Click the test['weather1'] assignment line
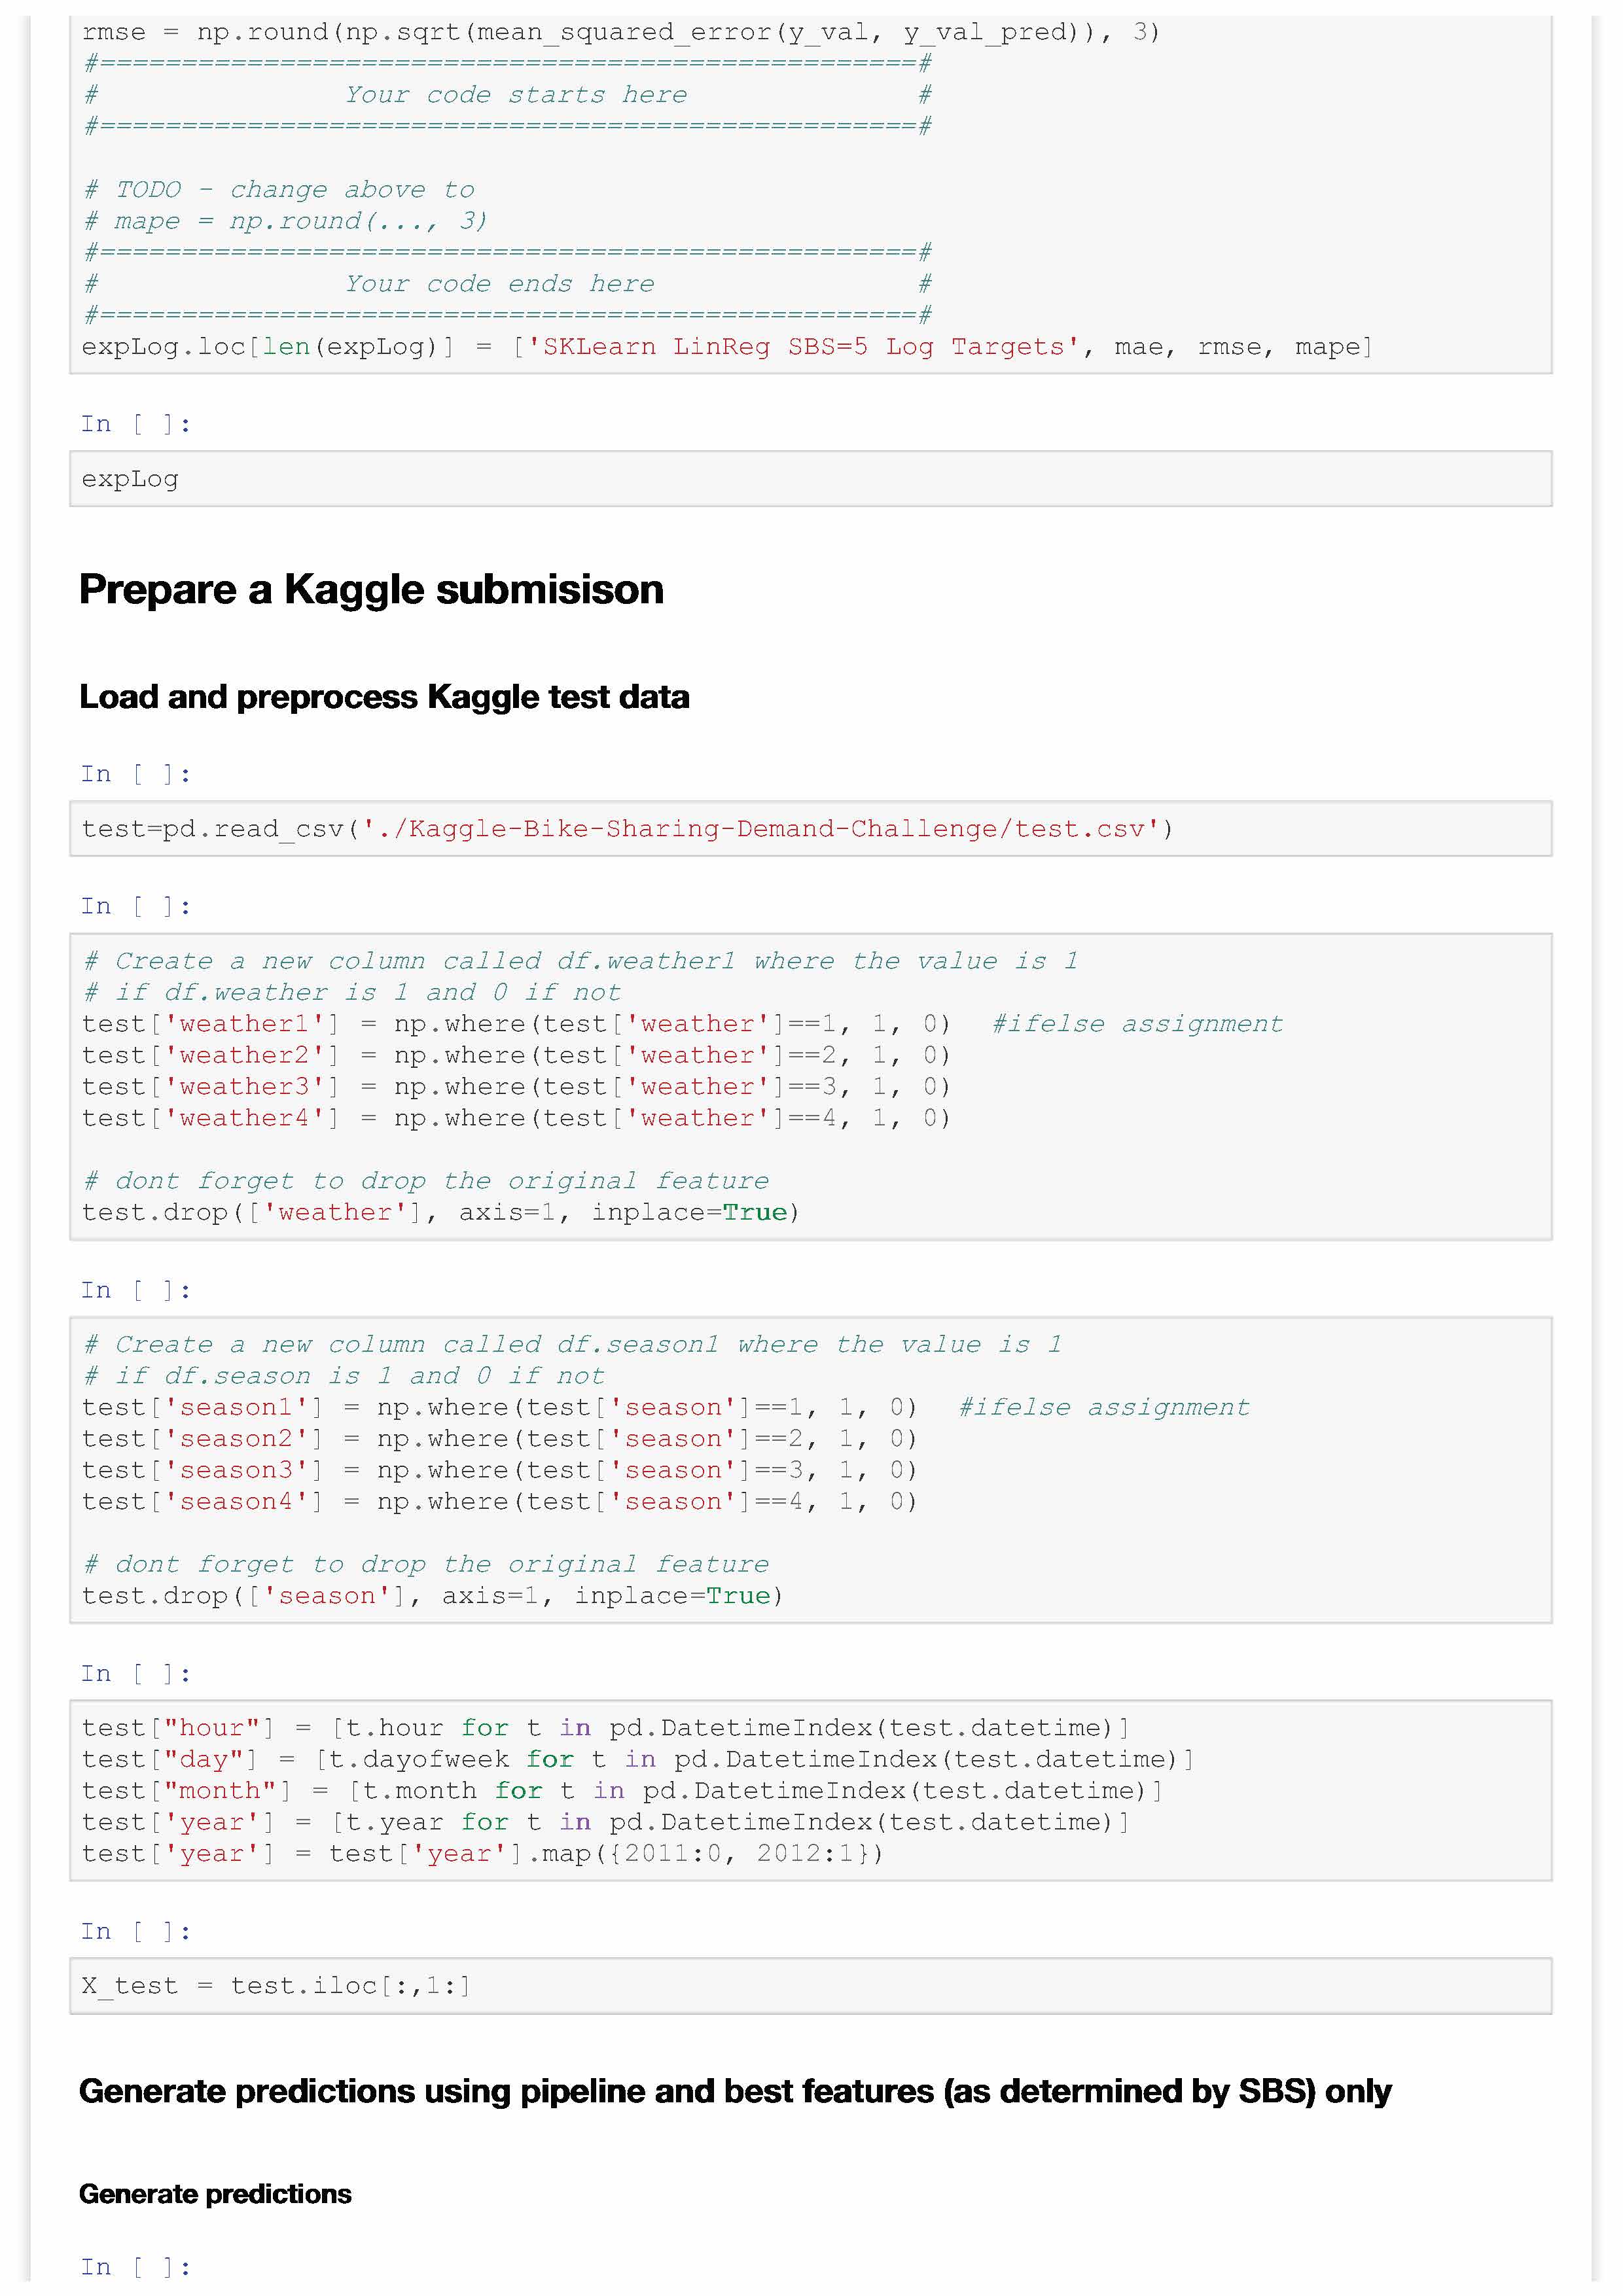Image resolution: width=1623 pixels, height=2296 pixels. (515, 1024)
